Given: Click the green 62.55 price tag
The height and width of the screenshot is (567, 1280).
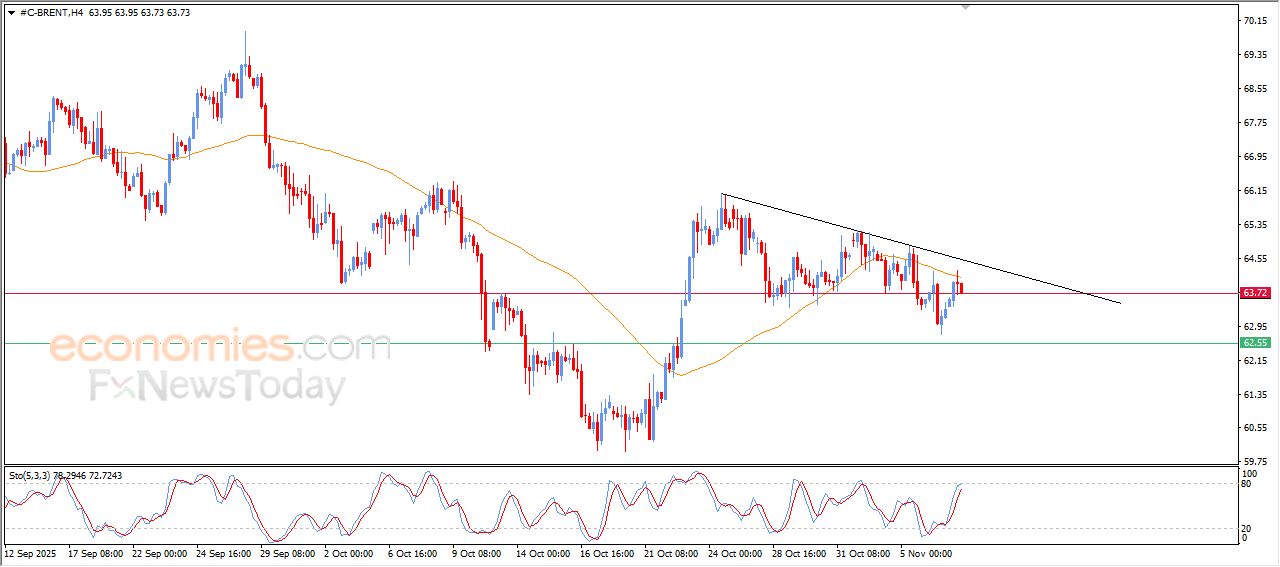Looking at the screenshot, I should tap(1255, 343).
